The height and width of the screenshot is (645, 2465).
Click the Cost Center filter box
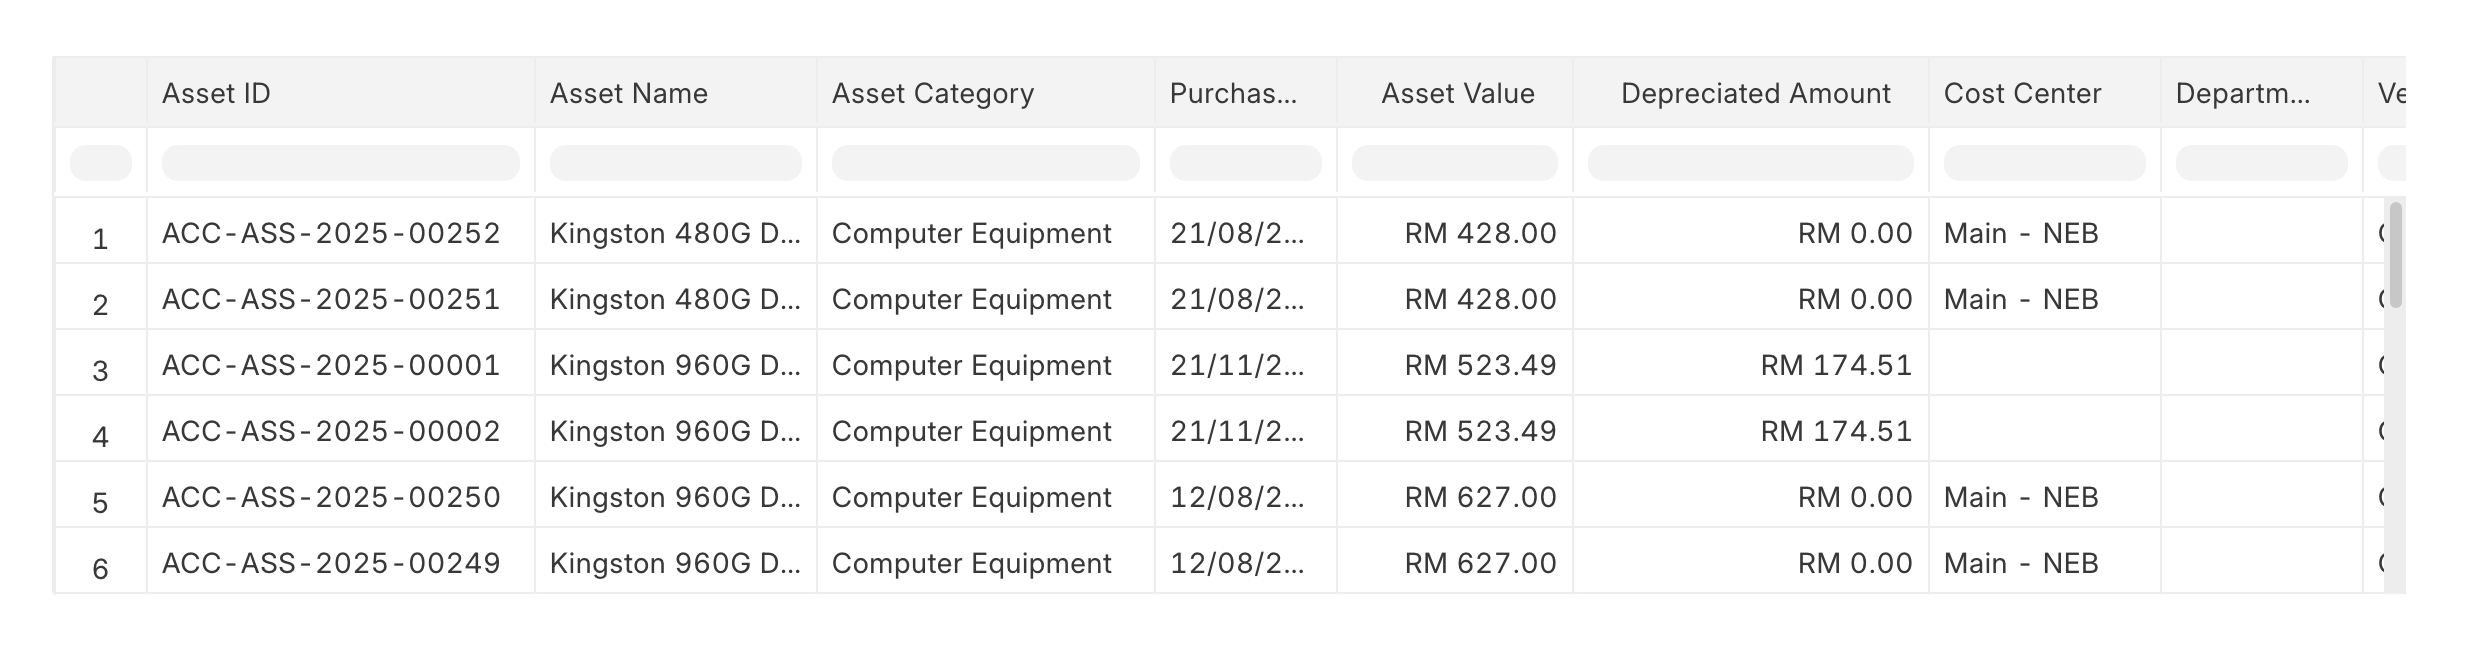[x=2044, y=162]
